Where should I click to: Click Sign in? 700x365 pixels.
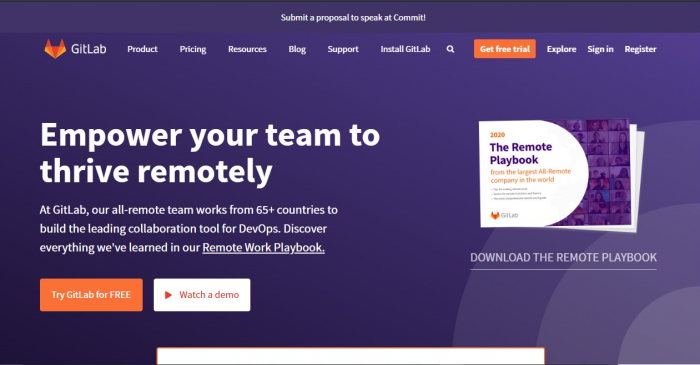click(x=600, y=49)
